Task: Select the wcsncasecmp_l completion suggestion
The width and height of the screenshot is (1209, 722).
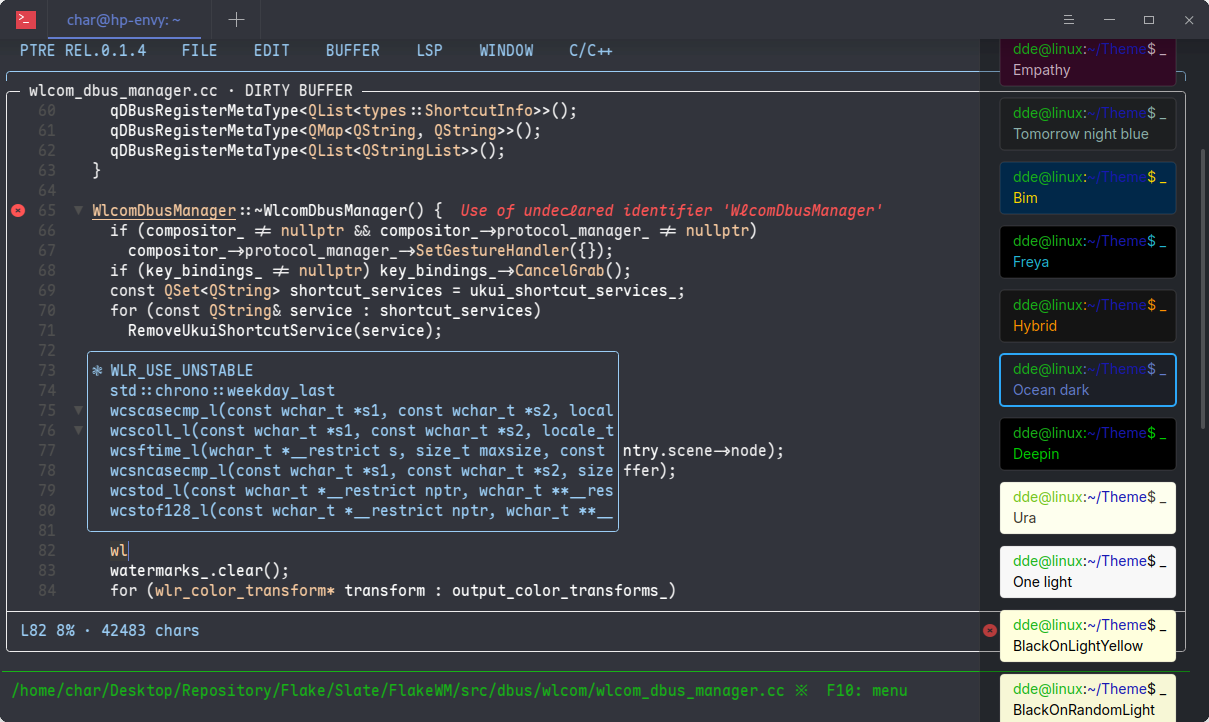Action: [353, 471]
